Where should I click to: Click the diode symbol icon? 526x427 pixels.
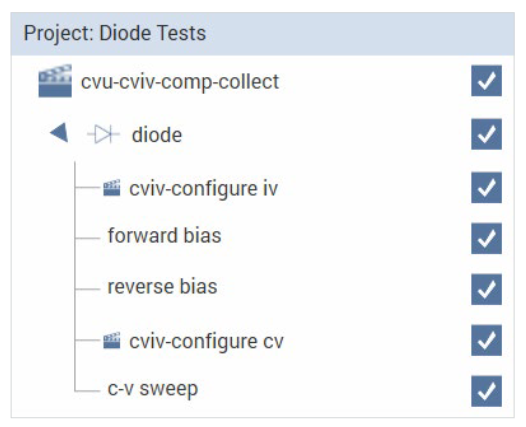click(103, 134)
